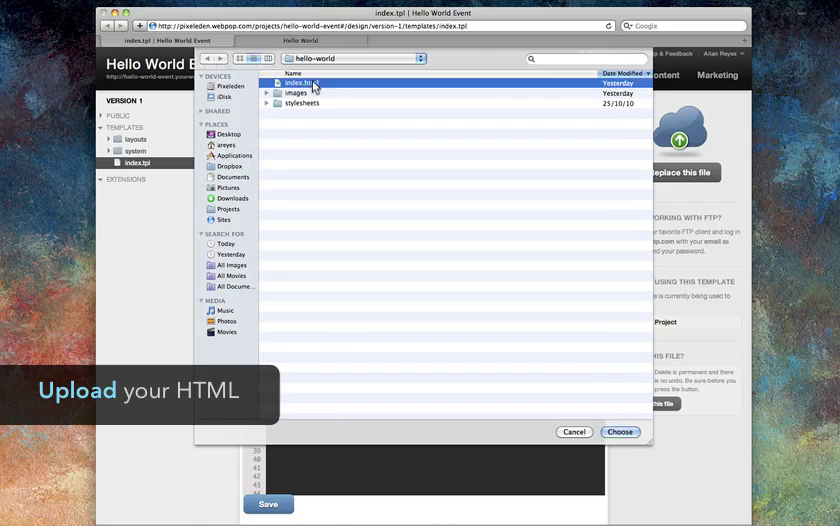Reload the page with the refresh icon
840x526 pixels.
pos(609,26)
